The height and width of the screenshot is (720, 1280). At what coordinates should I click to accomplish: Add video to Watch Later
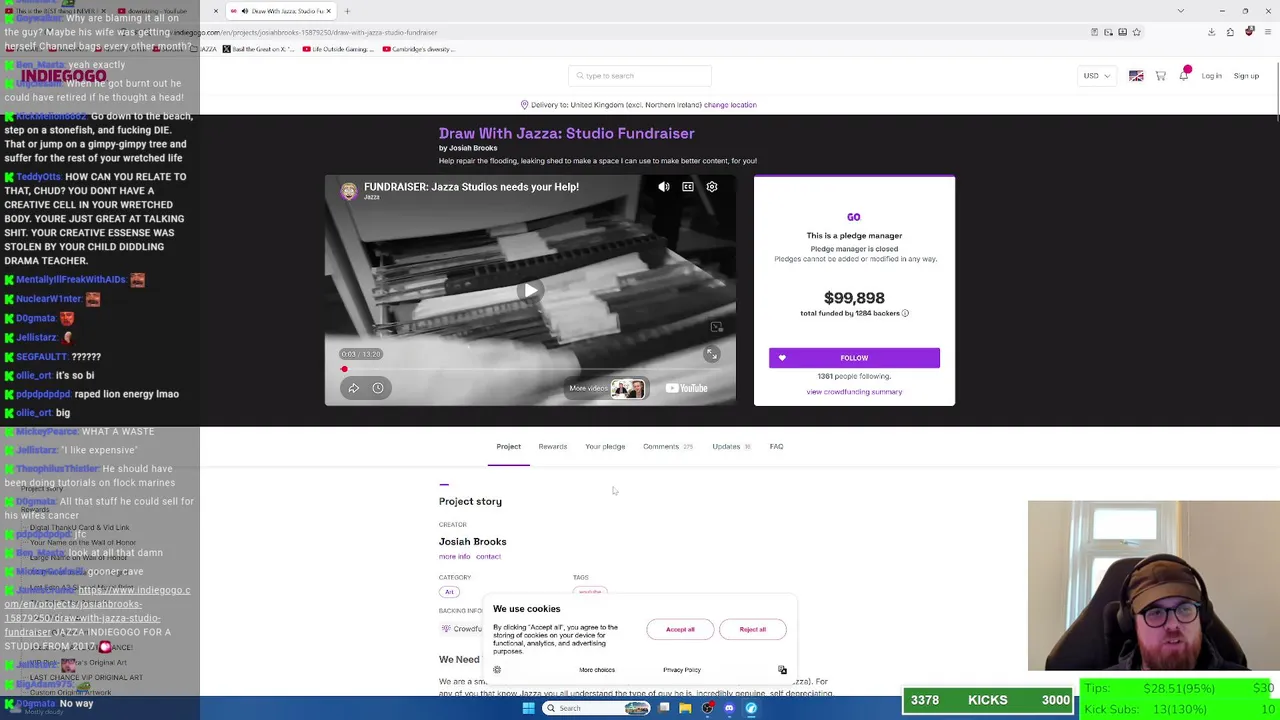point(378,388)
